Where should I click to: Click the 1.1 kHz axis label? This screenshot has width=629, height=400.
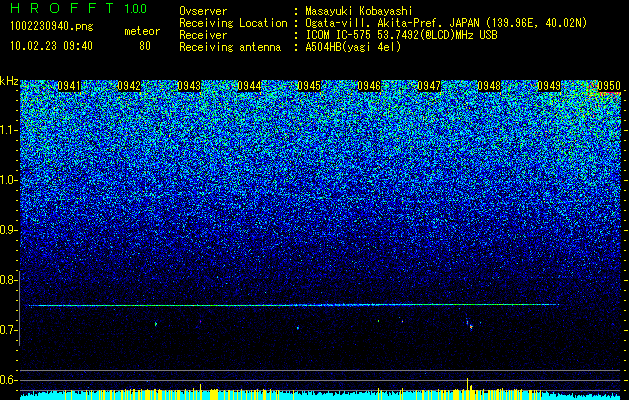coord(8,130)
